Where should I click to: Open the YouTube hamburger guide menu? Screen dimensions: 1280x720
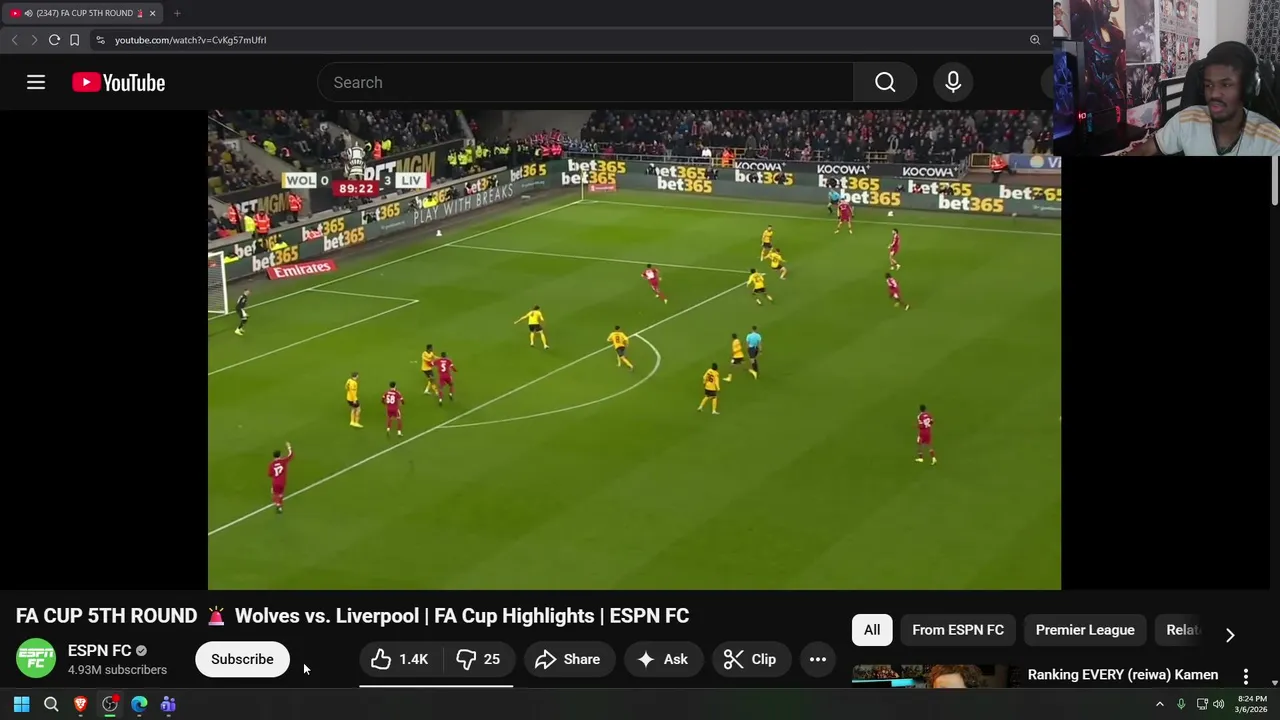coord(36,82)
